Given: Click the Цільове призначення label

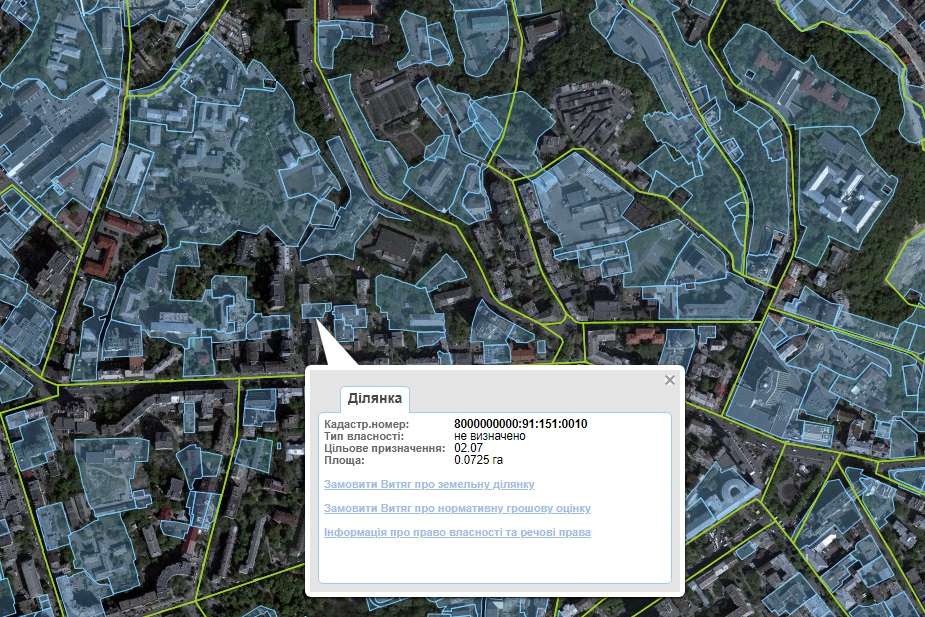Looking at the screenshot, I should pos(384,448).
